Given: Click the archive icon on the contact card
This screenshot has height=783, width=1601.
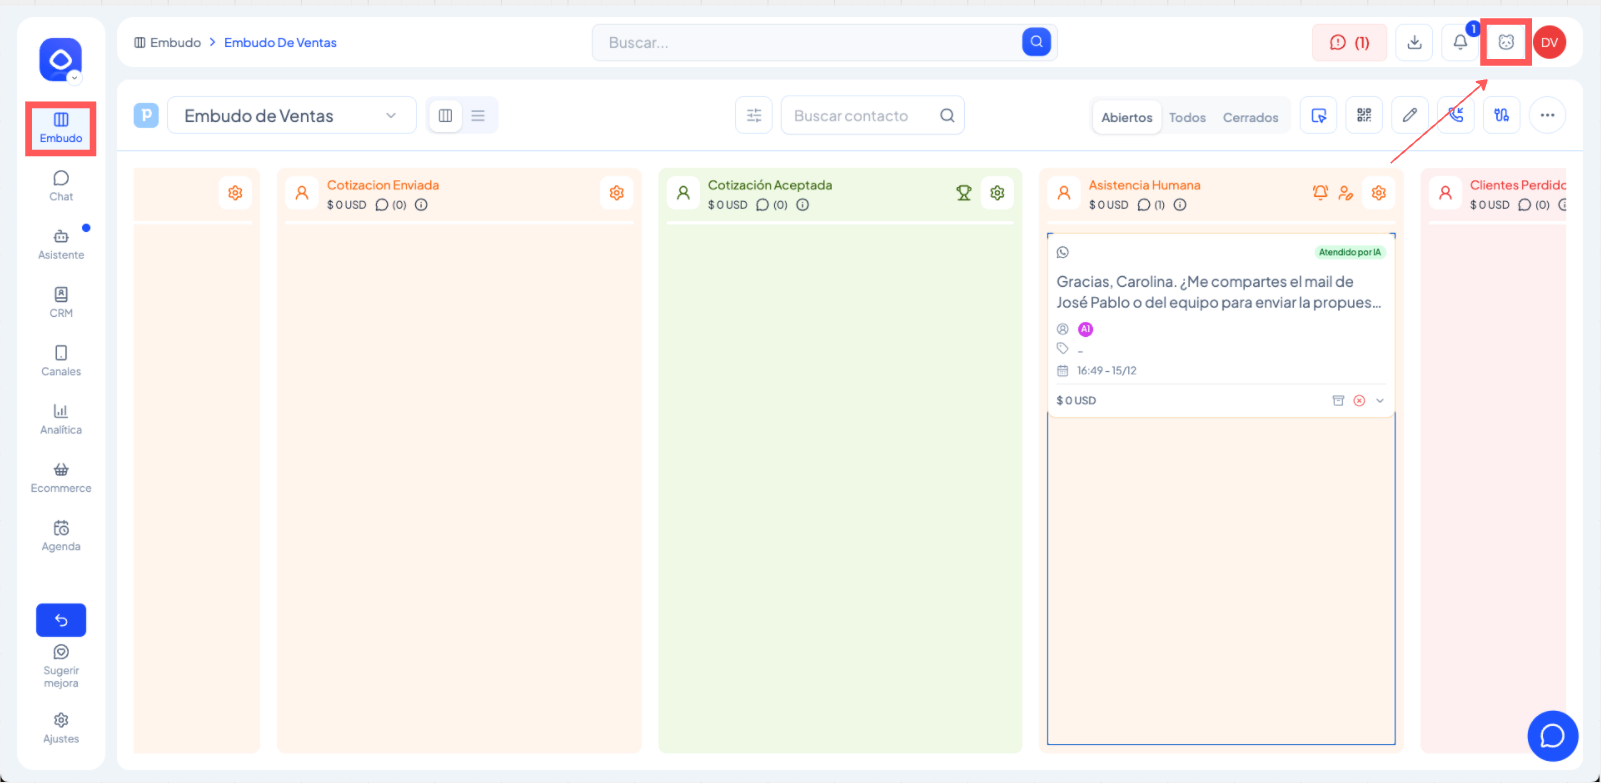Looking at the screenshot, I should [1338, 401].
